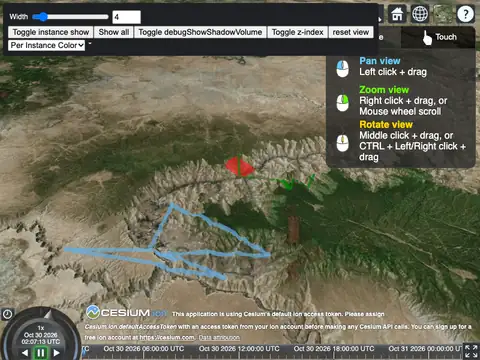Click timeline at Oct 30 2026 18:00:00 UTC
The height and width of the screenshot is (360, 480).
(334, 349)
